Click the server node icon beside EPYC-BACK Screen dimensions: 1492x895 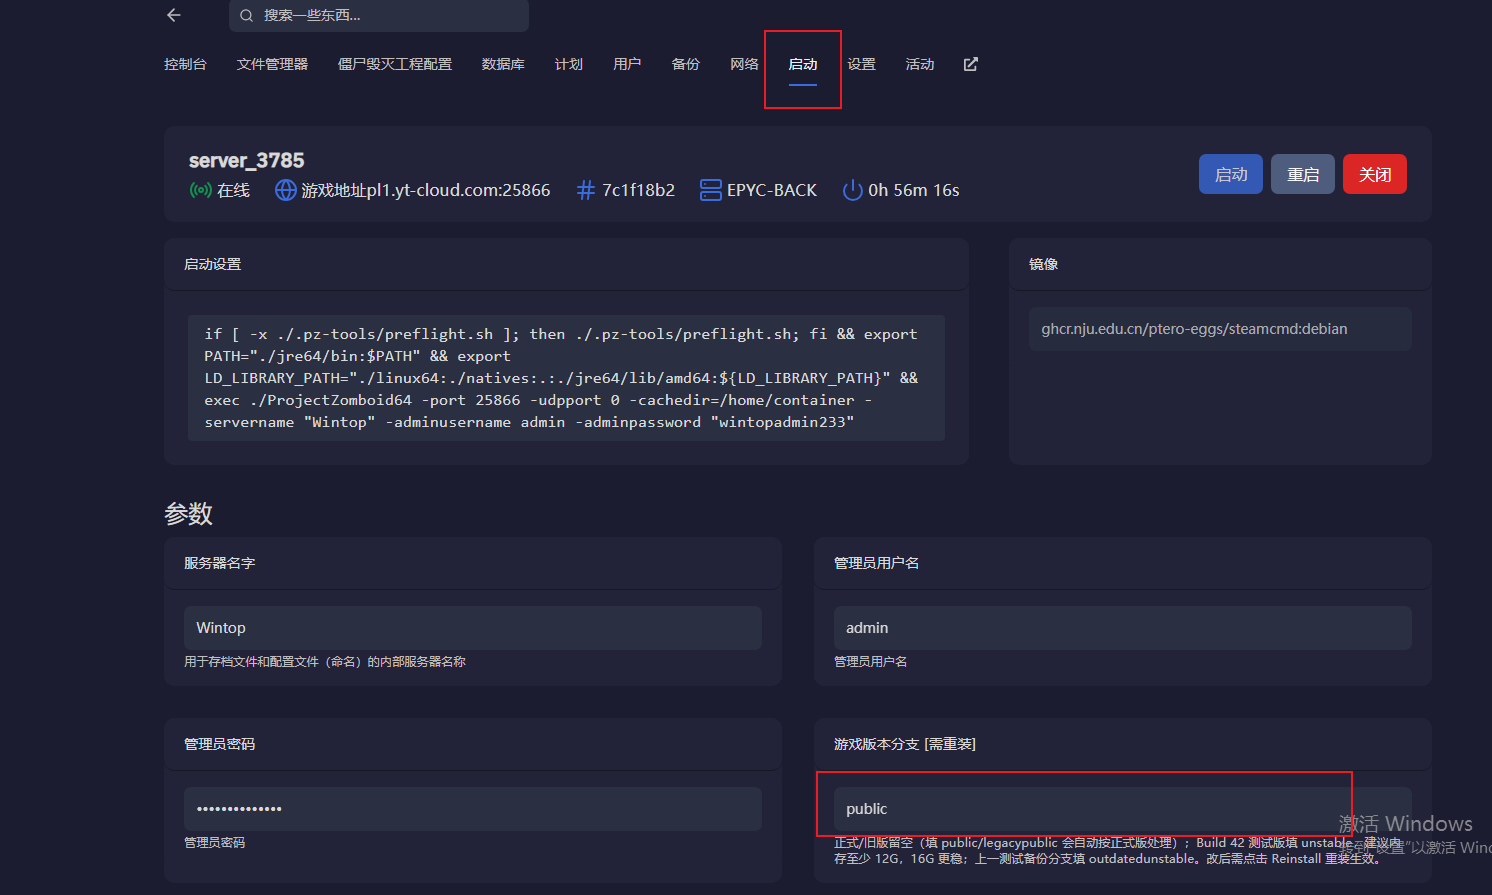(x=710, y=190)
